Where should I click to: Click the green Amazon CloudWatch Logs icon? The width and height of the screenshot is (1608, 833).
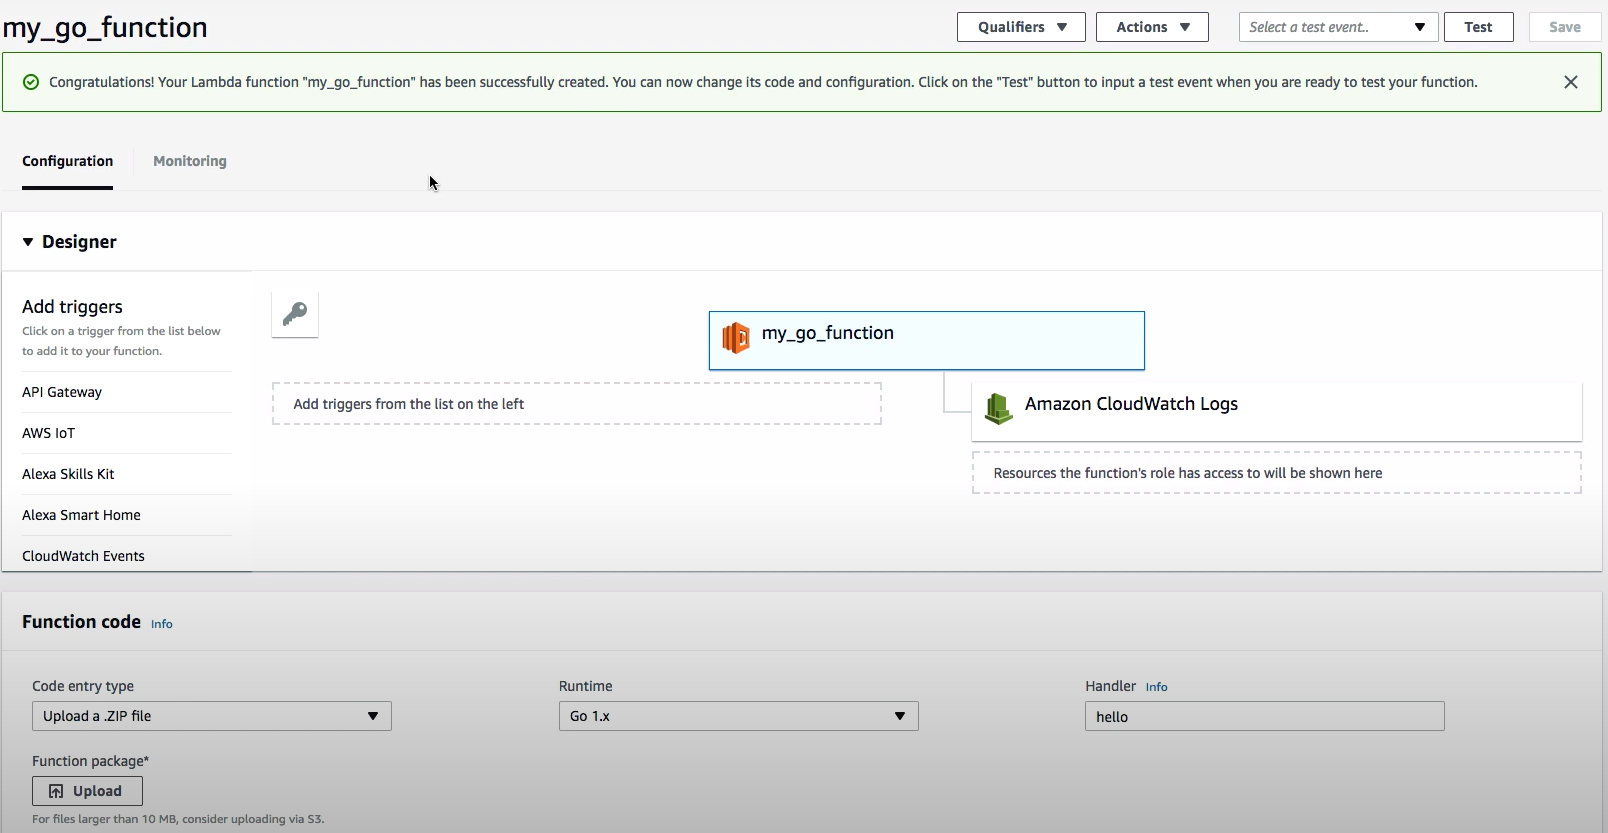point(998,408)
